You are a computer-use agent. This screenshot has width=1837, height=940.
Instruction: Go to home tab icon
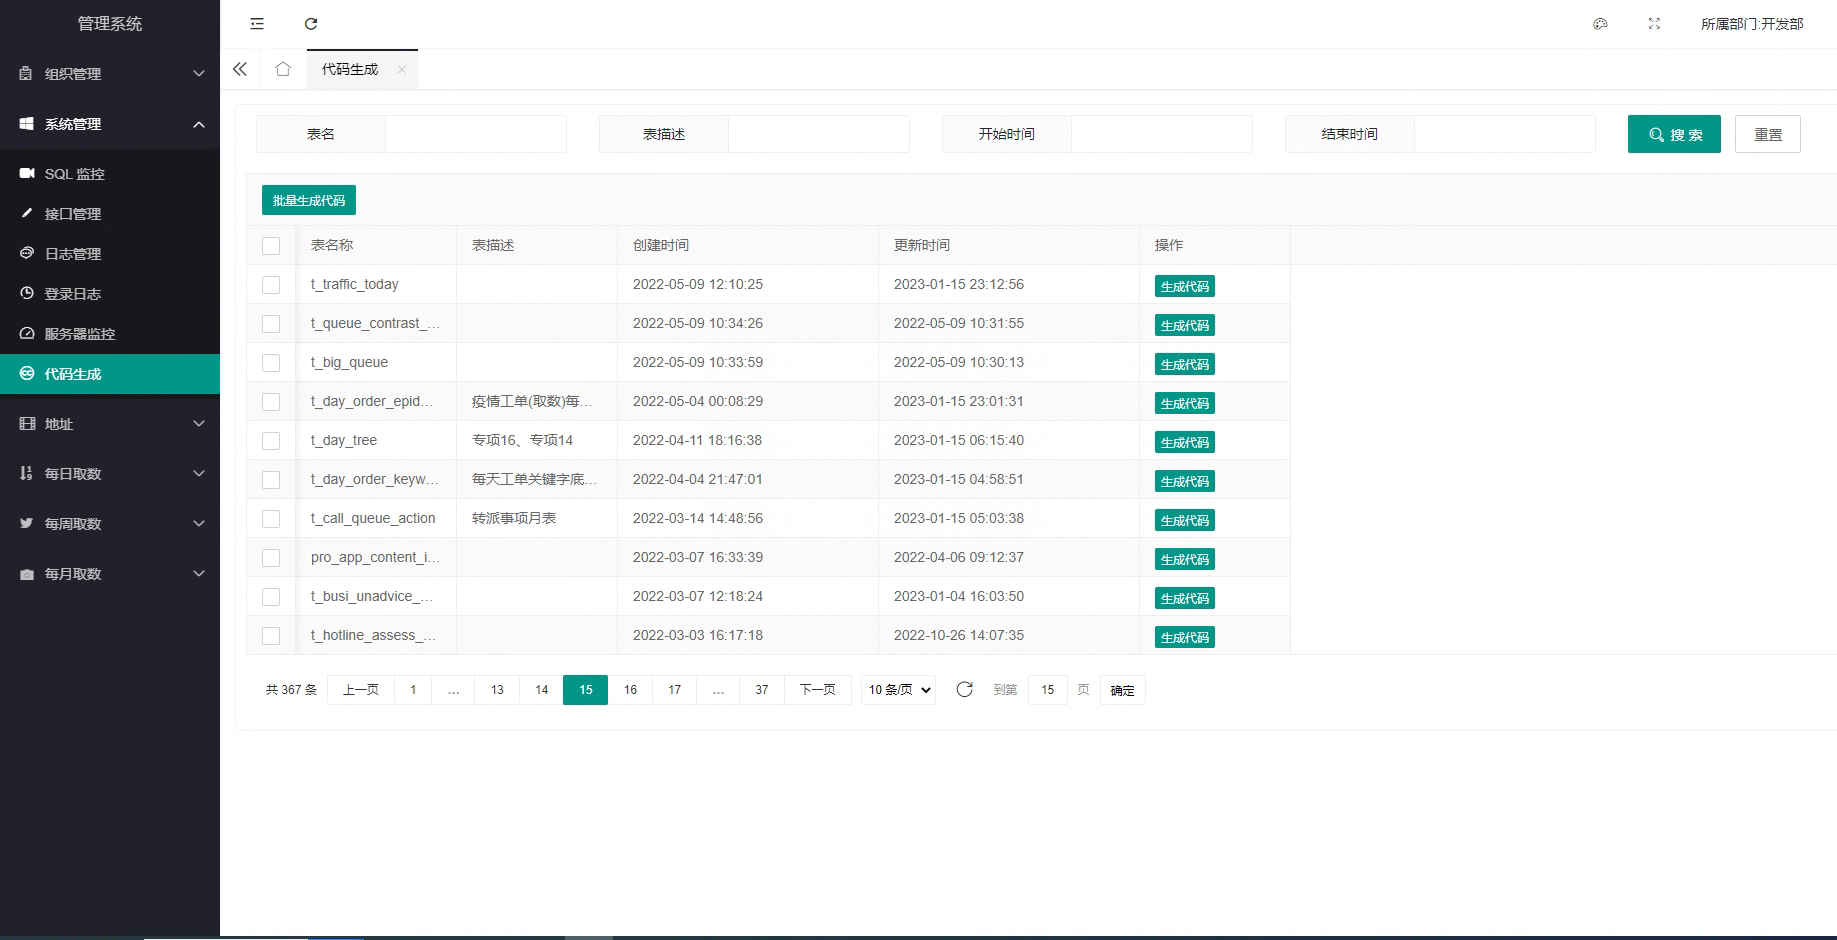pos(283,69)
